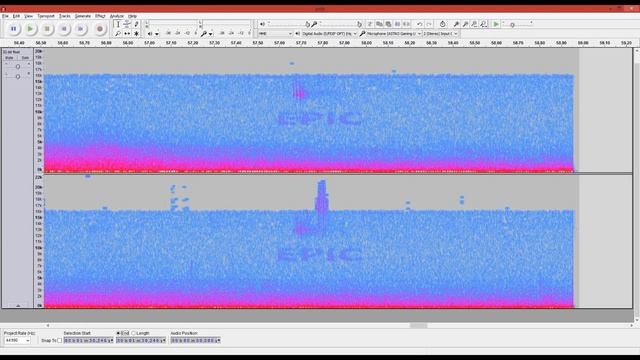Open the Sync-Lock tracks clock icon
Image resolution: width=640 pixels, height=360 pixels.
pos(442,24)
